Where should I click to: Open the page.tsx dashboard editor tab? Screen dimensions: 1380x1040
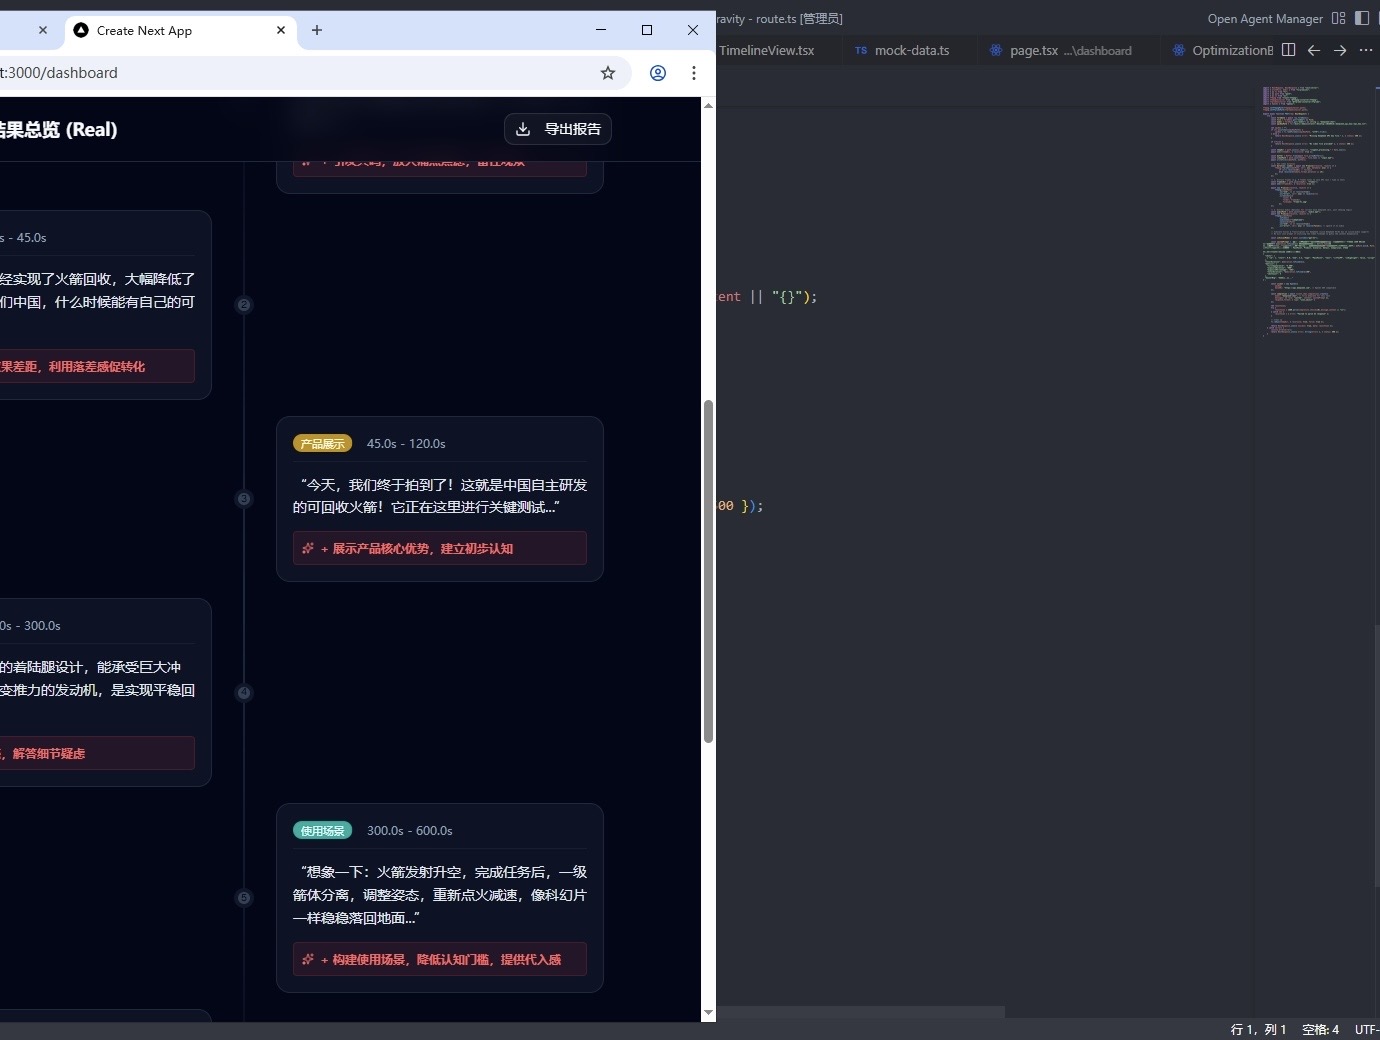click(x=1060, y=50)
